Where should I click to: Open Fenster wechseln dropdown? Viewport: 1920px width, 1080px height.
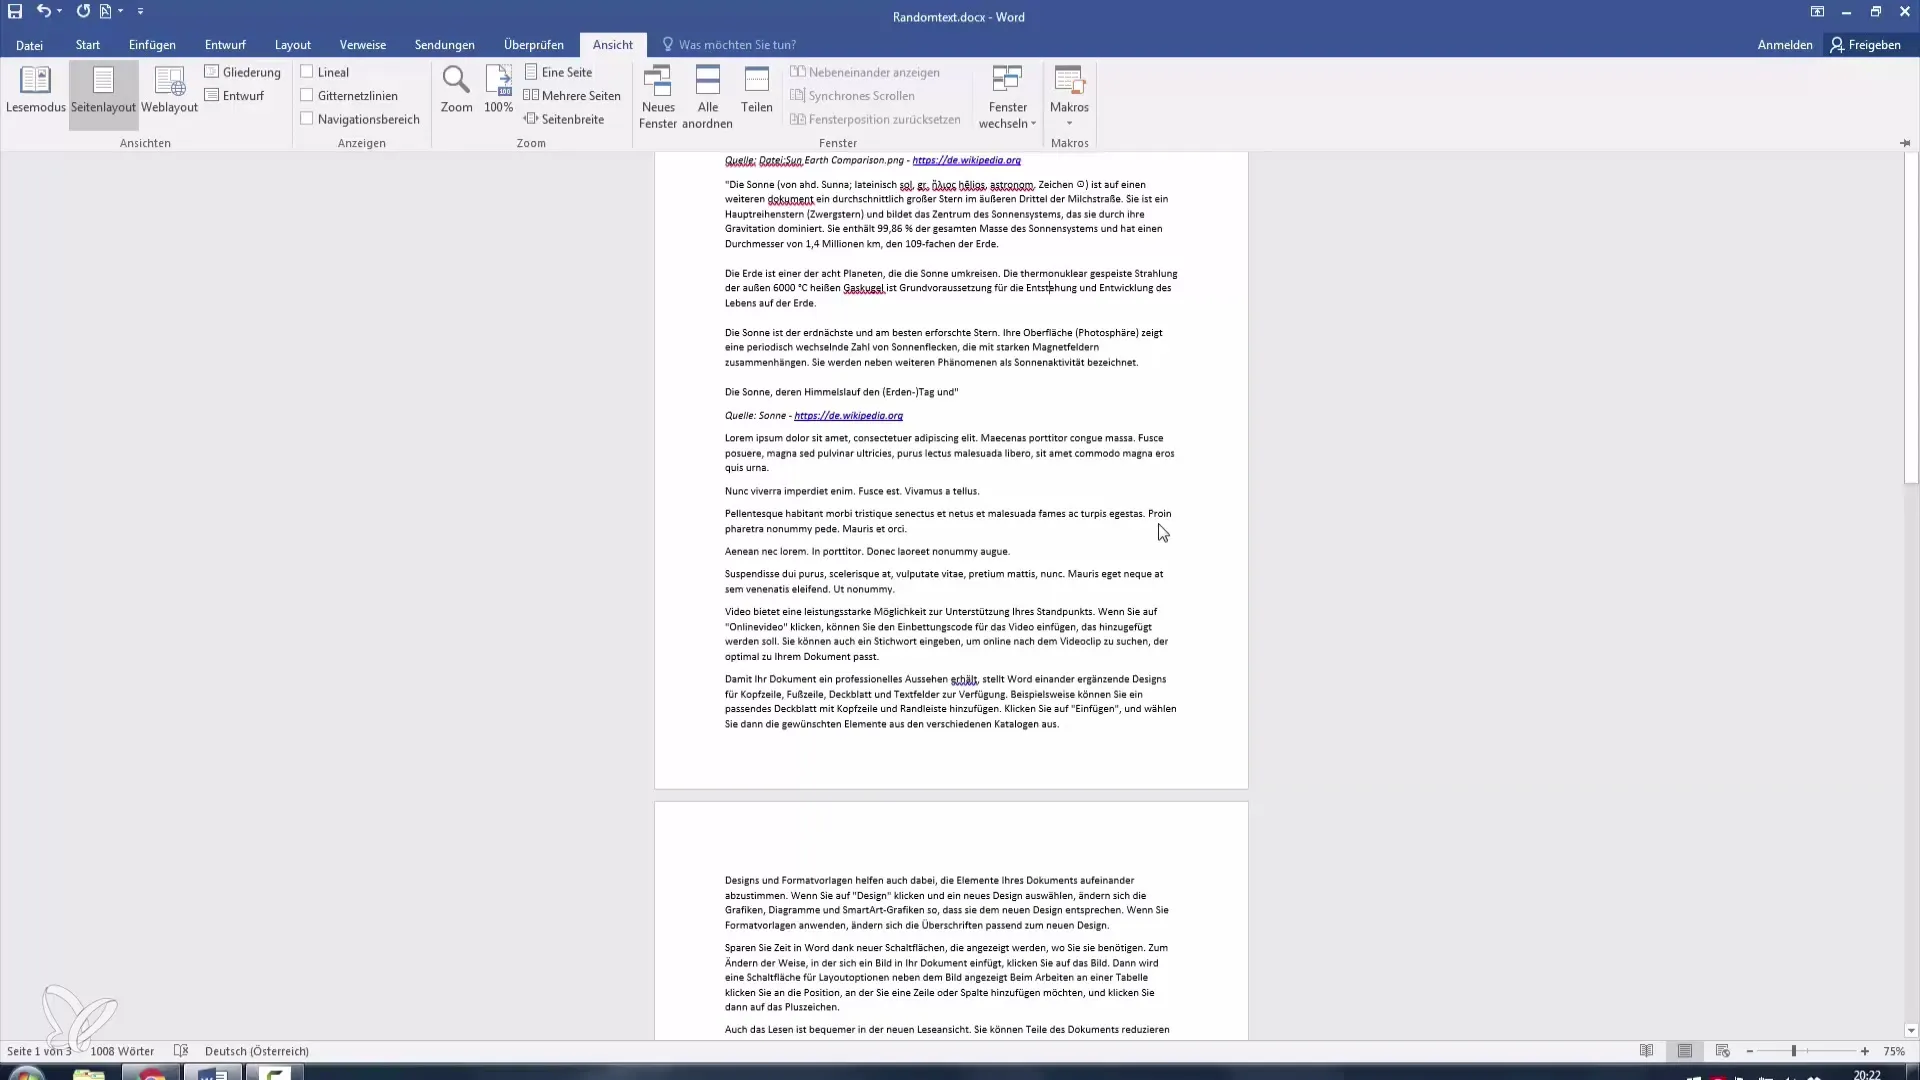(x=1007, y=97)
